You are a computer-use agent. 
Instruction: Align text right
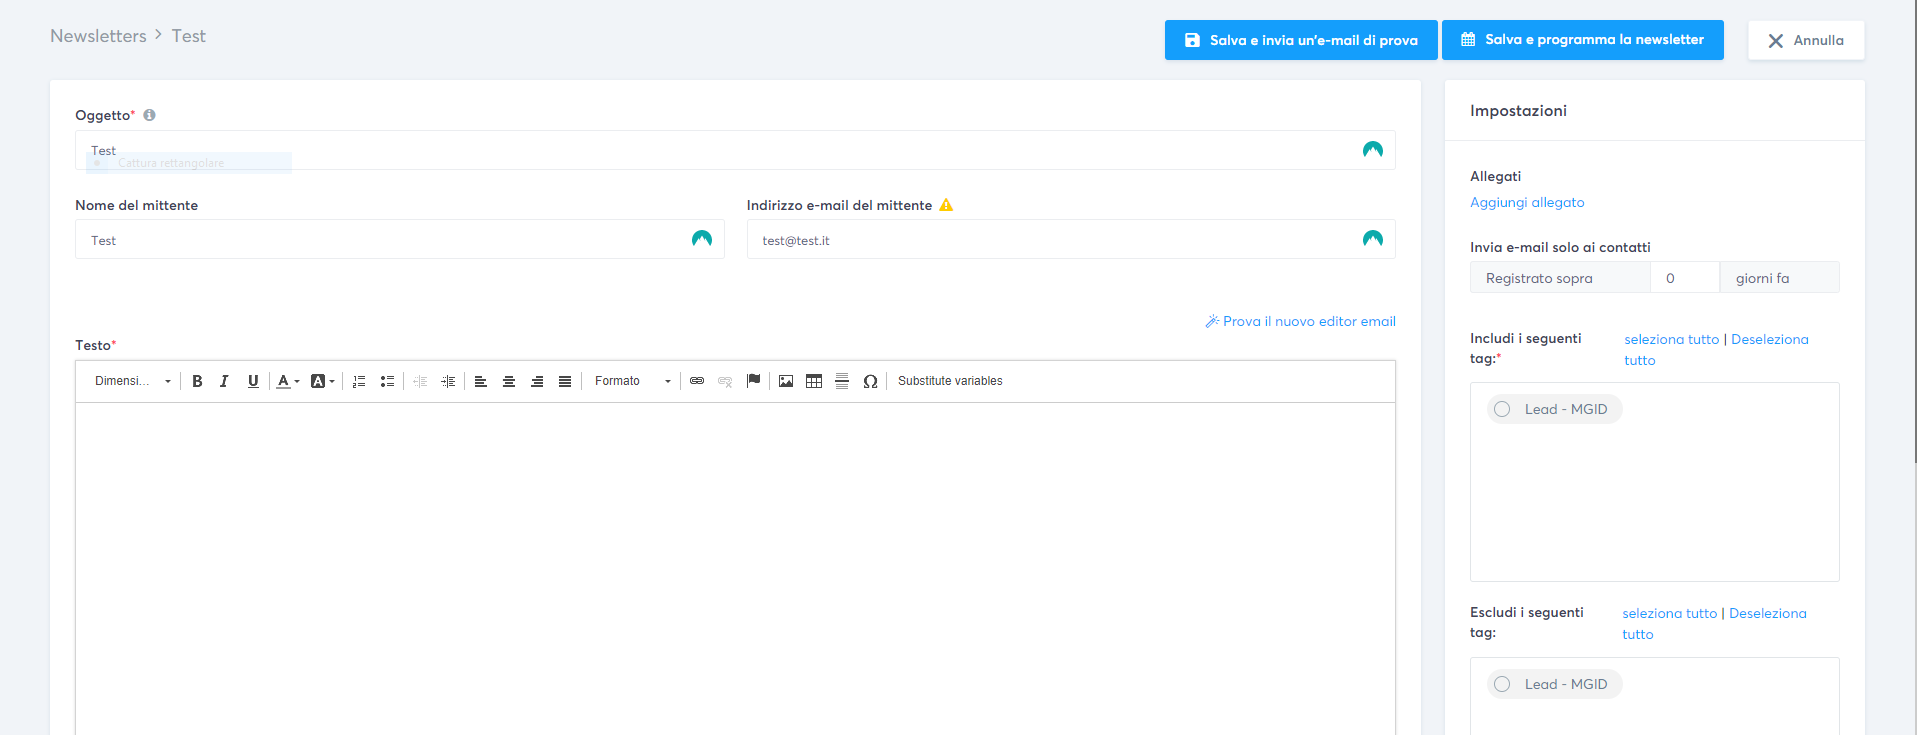click(537, 381)
